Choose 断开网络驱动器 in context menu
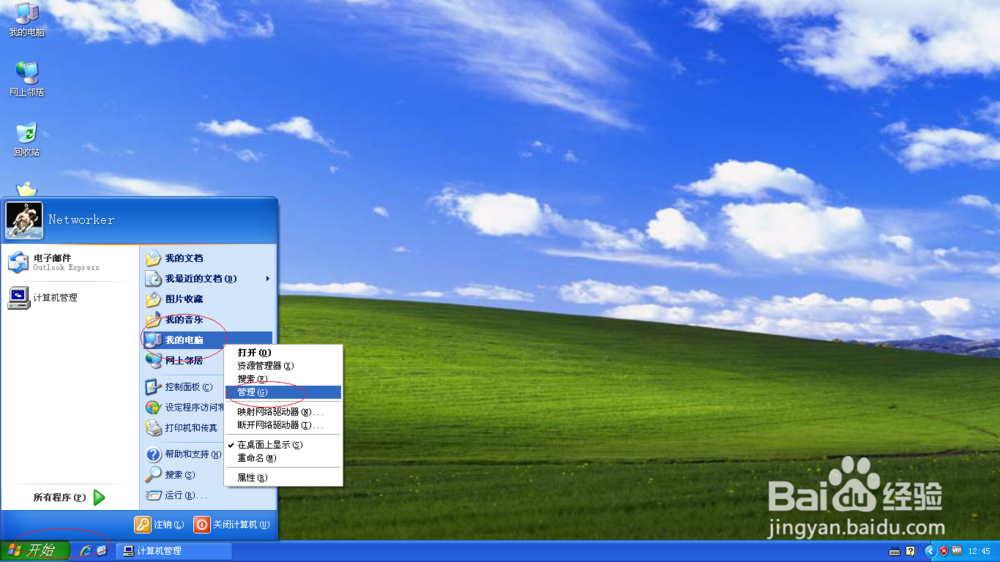The height and width of the screenshot is (562, 1000). (283, 425)
